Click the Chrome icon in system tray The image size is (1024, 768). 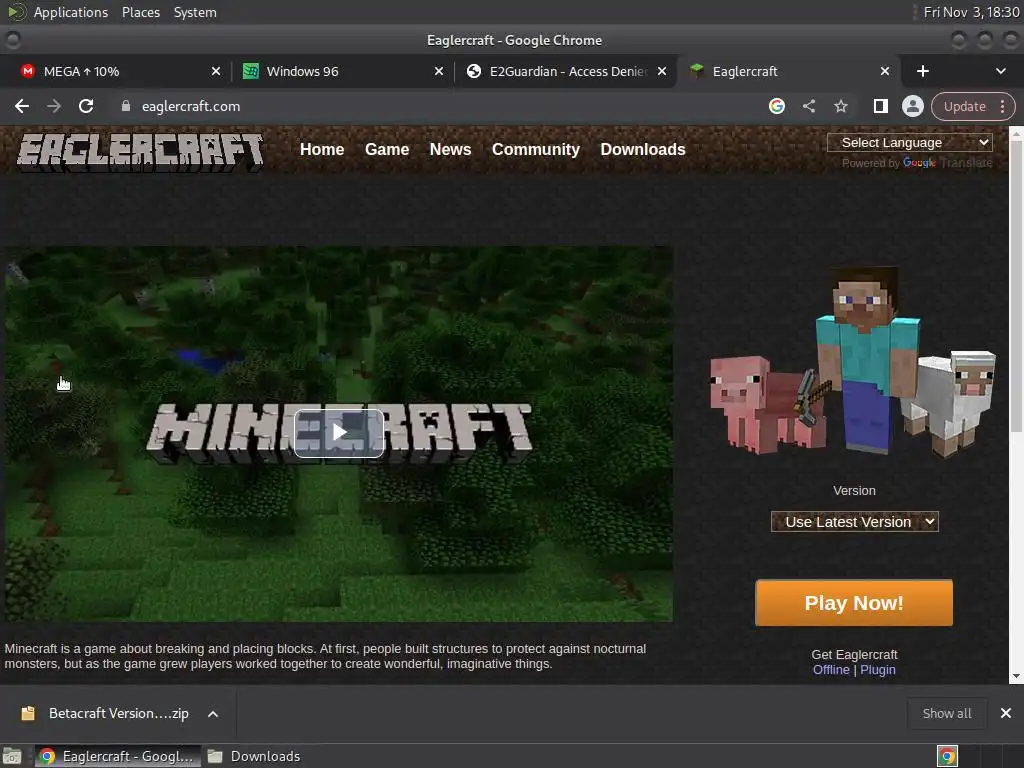click(x=947, y=756)
